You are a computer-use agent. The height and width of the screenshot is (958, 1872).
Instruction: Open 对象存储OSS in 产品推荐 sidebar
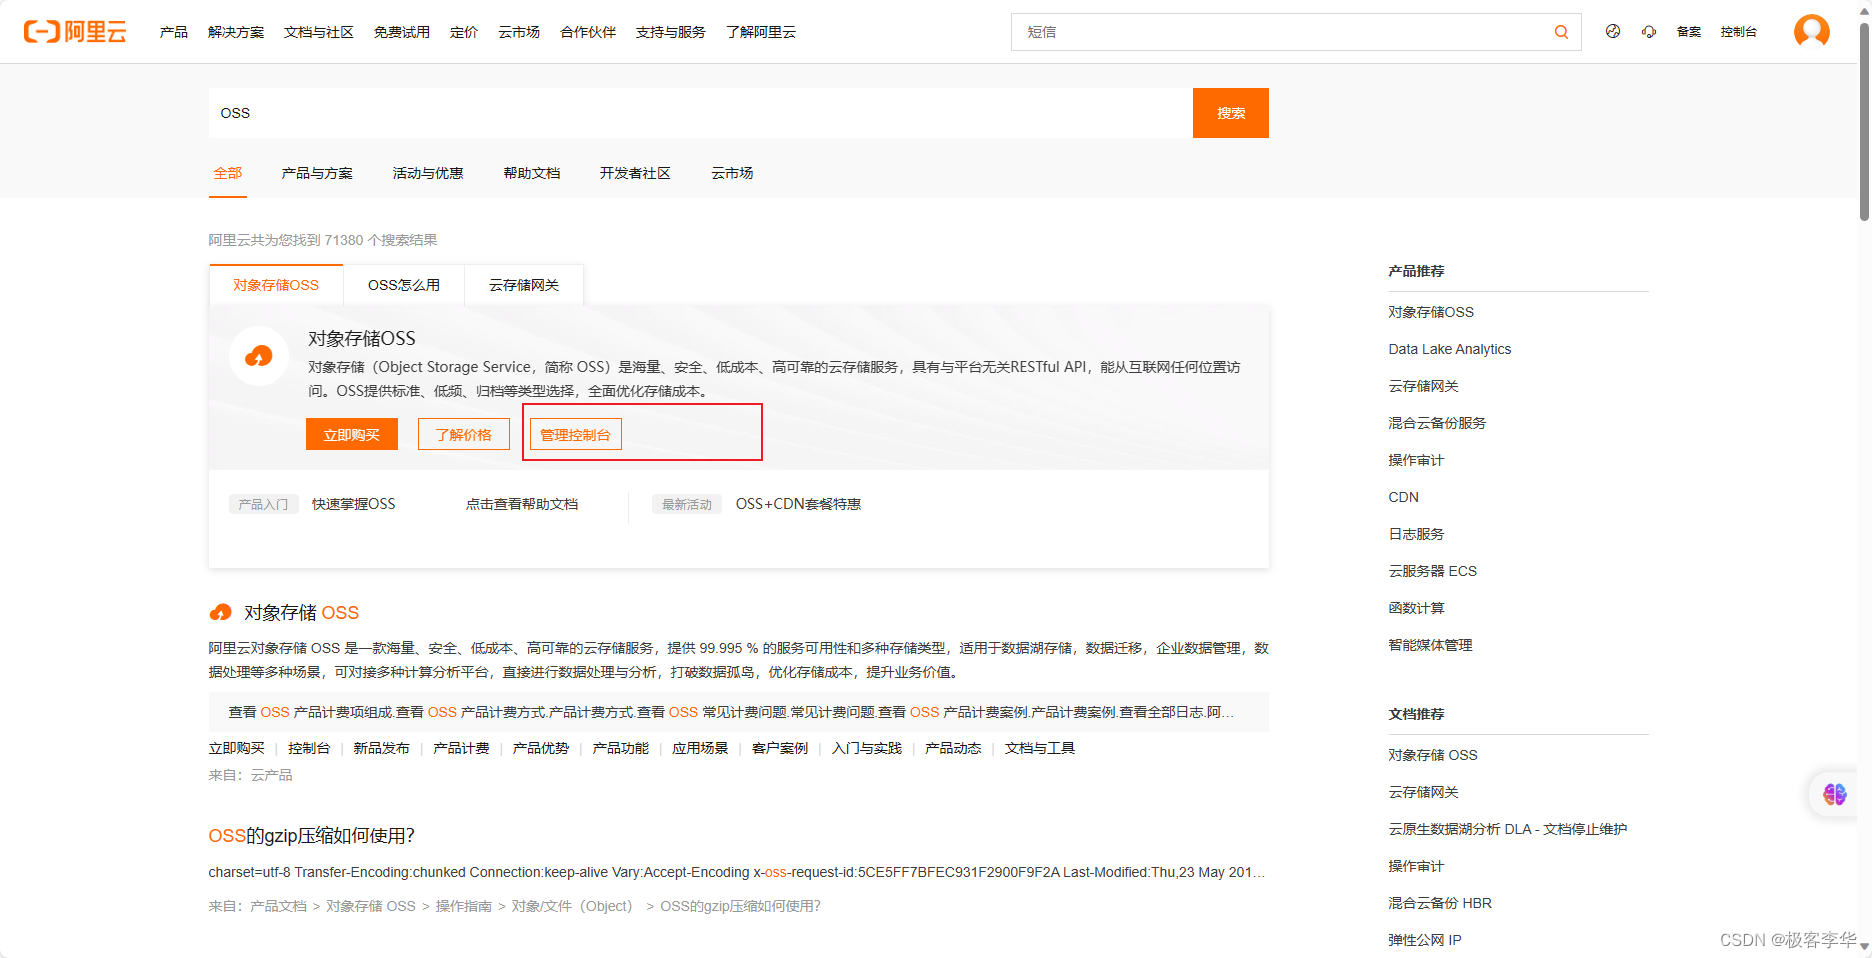[1431, 312]
